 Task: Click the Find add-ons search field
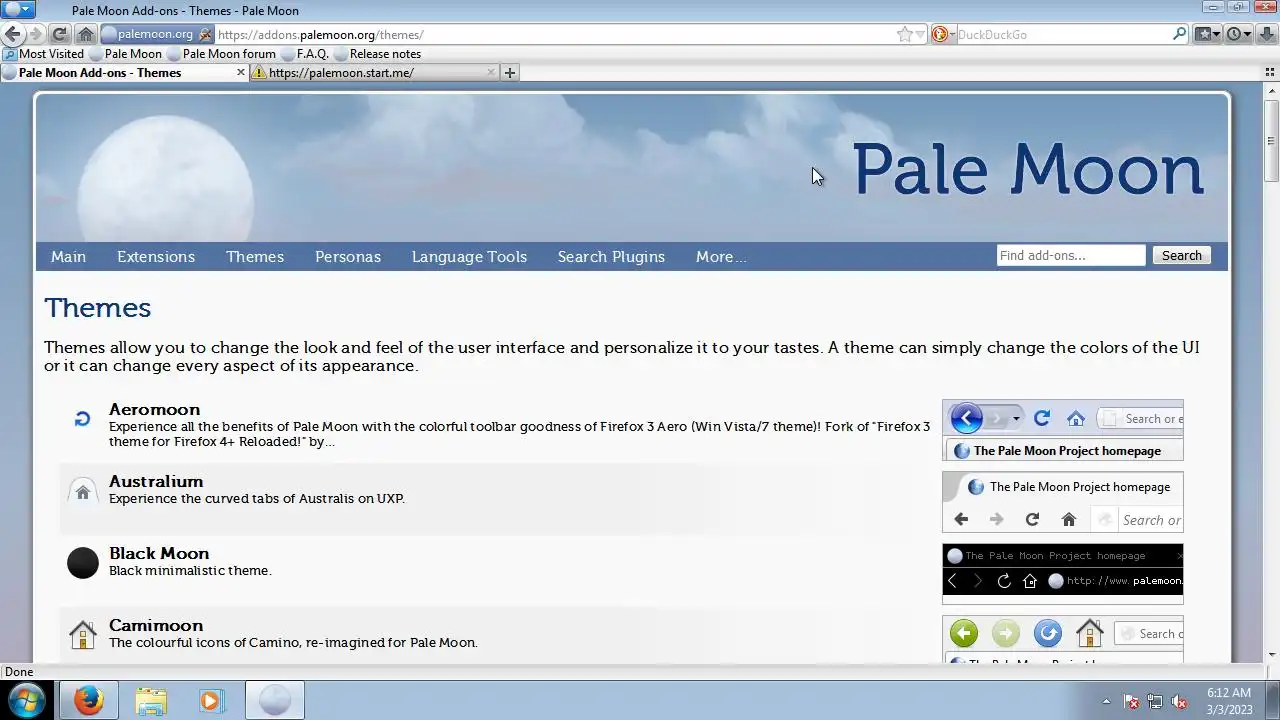pyautogui.click(x=1071, y=256)
